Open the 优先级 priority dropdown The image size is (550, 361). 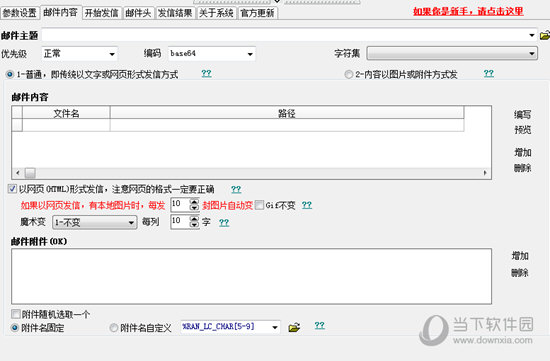(79, 54)
